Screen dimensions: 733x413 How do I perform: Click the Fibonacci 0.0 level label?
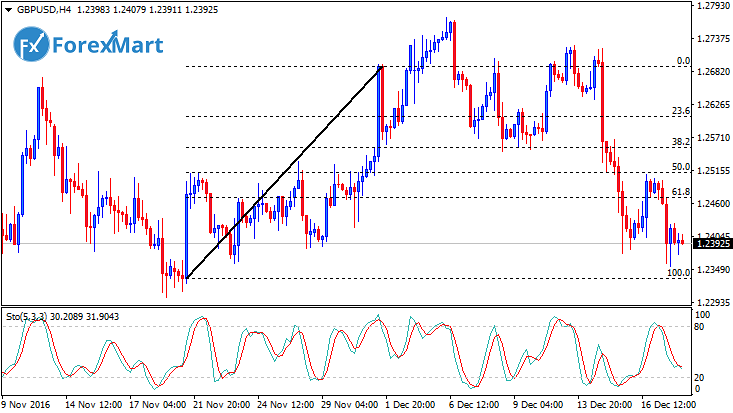tap(683, 61)
